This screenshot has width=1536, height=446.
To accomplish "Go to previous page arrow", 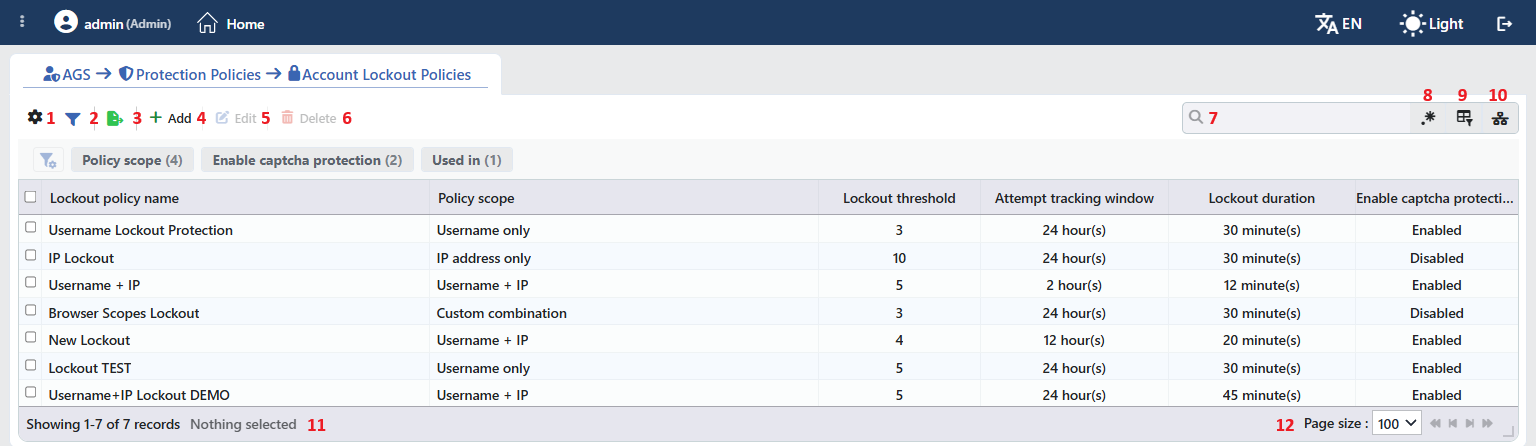I will pos(1453,424).
